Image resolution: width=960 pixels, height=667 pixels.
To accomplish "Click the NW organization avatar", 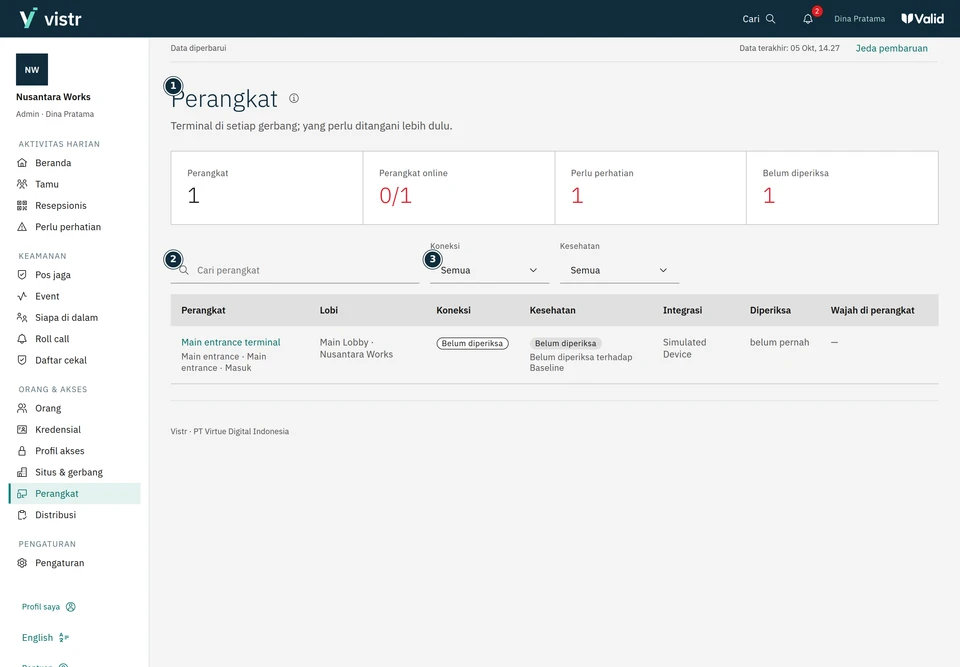I will click(32, 69).
